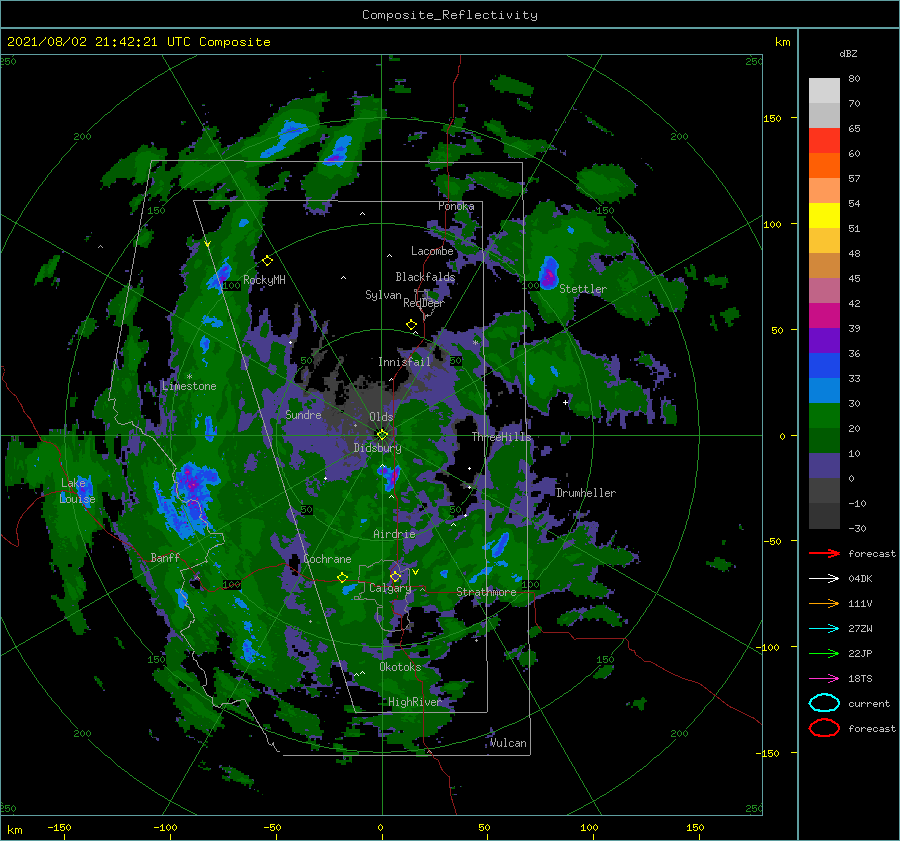Click the Airdrie label
The image size is (900, 841).
(394, 534)
